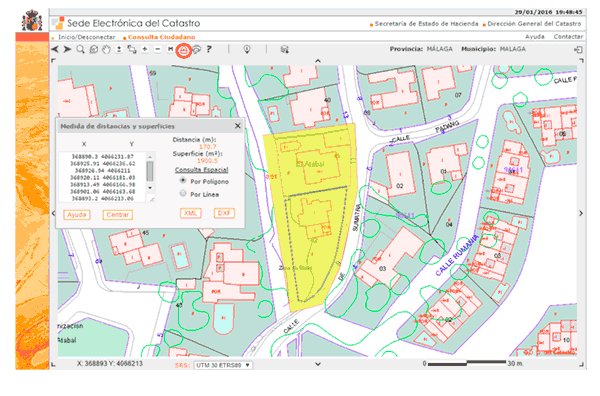Go back to previous map view arrow
This screenshot has width=600, height=396.
pos(55,49)
